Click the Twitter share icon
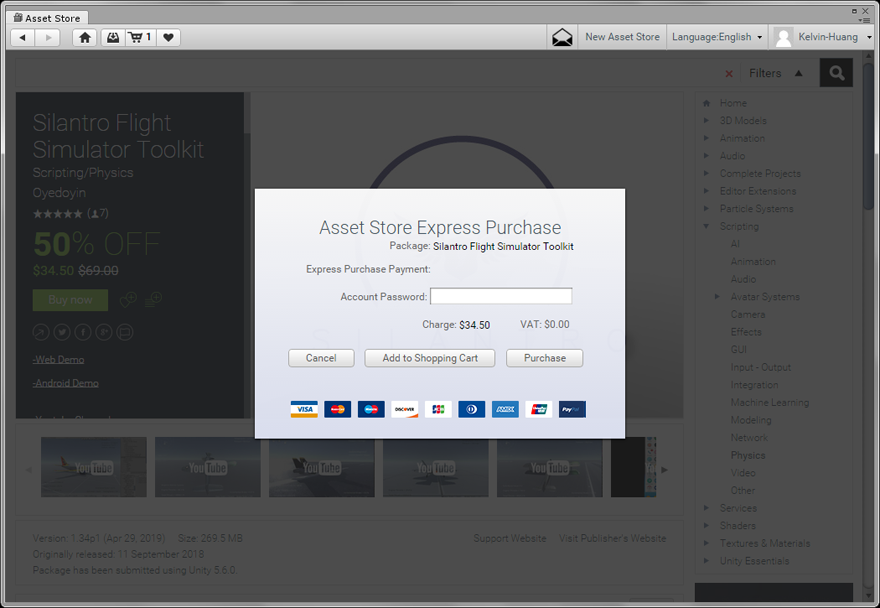 [x=62, y=332]
